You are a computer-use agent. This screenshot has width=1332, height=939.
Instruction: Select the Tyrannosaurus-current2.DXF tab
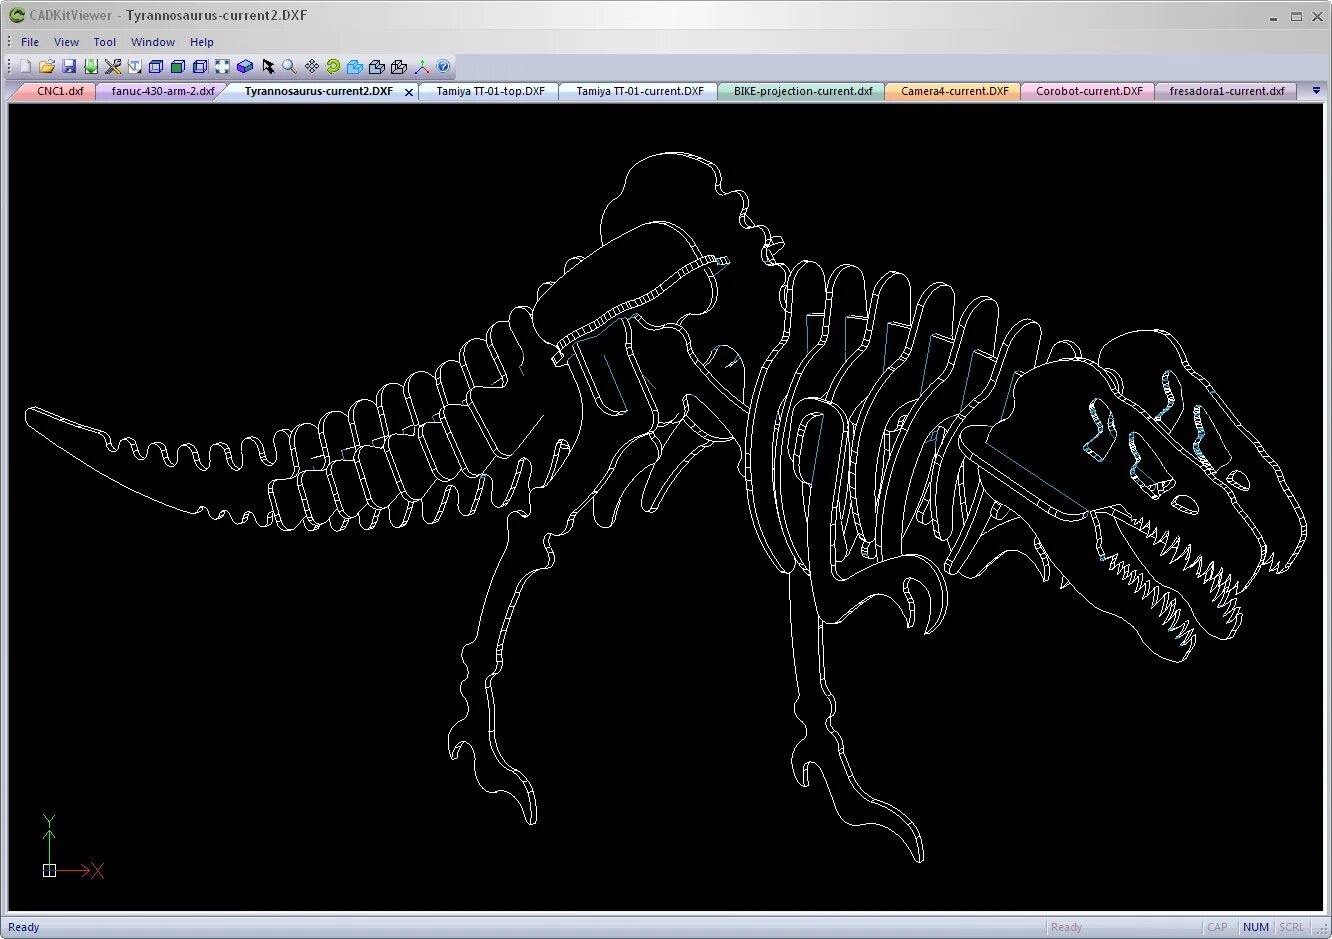318,91
